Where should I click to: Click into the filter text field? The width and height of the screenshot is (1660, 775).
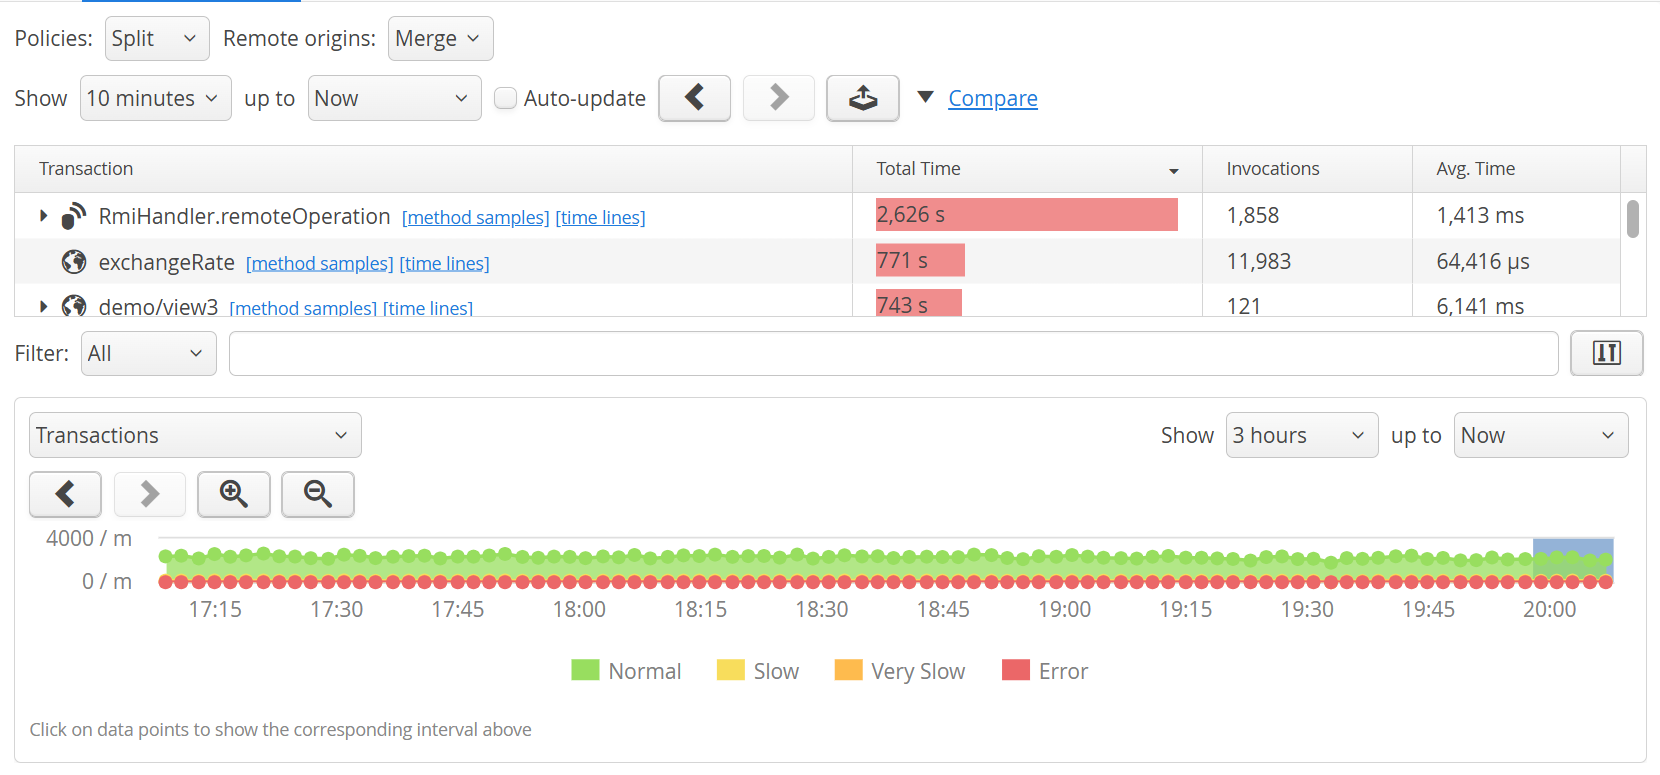(893, 353)
